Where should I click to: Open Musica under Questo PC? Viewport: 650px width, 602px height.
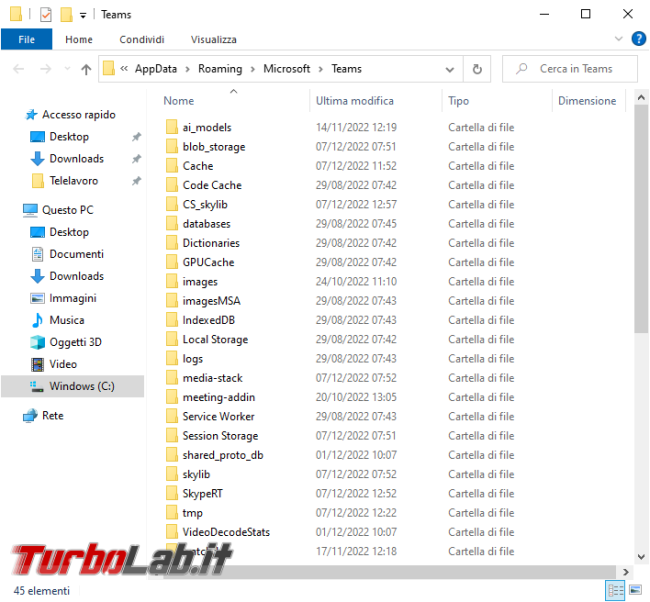(67, 320)
